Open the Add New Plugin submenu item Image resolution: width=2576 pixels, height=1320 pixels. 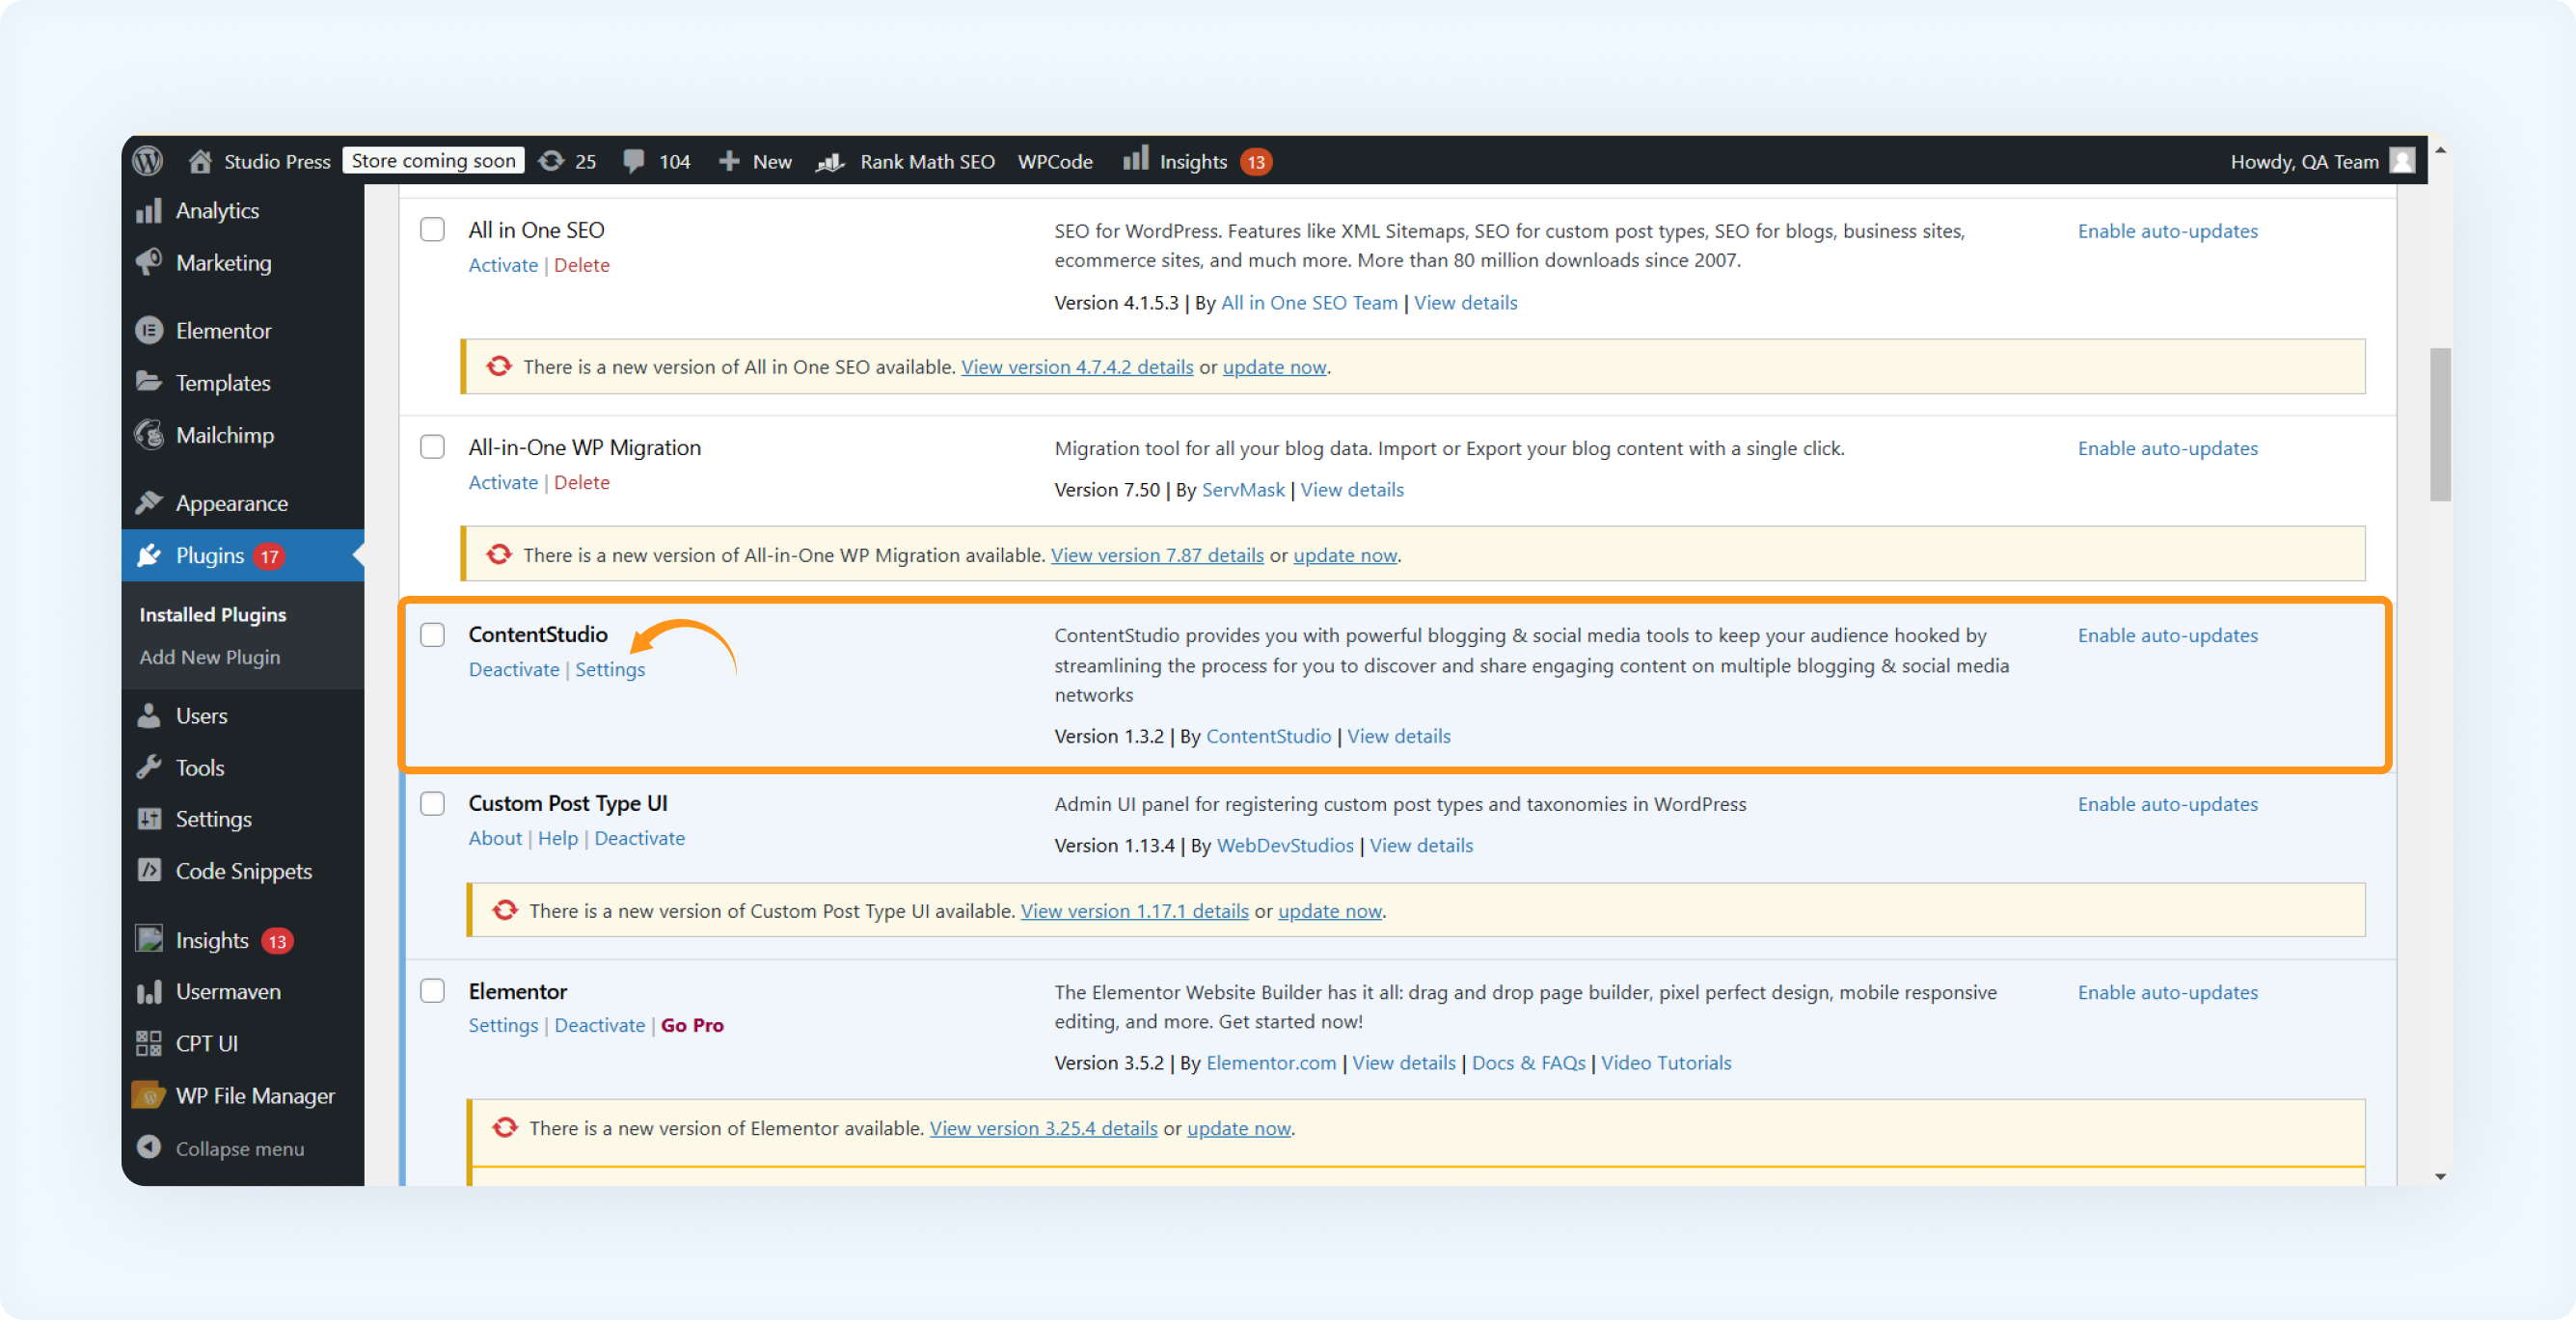(x=210, y=657)
